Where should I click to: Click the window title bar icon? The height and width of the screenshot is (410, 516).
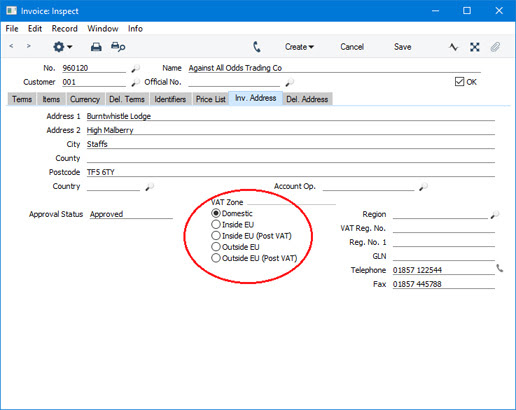(11, 11)
